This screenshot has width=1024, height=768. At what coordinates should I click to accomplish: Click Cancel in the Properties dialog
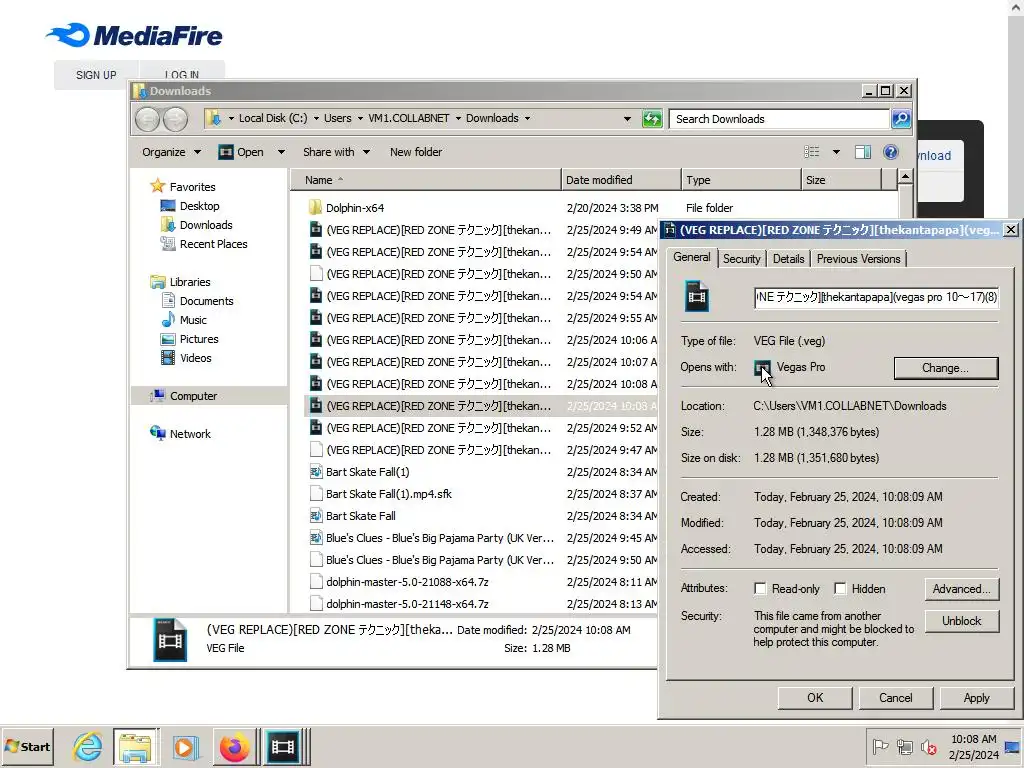pyautogui.click(x=895, y=697)
